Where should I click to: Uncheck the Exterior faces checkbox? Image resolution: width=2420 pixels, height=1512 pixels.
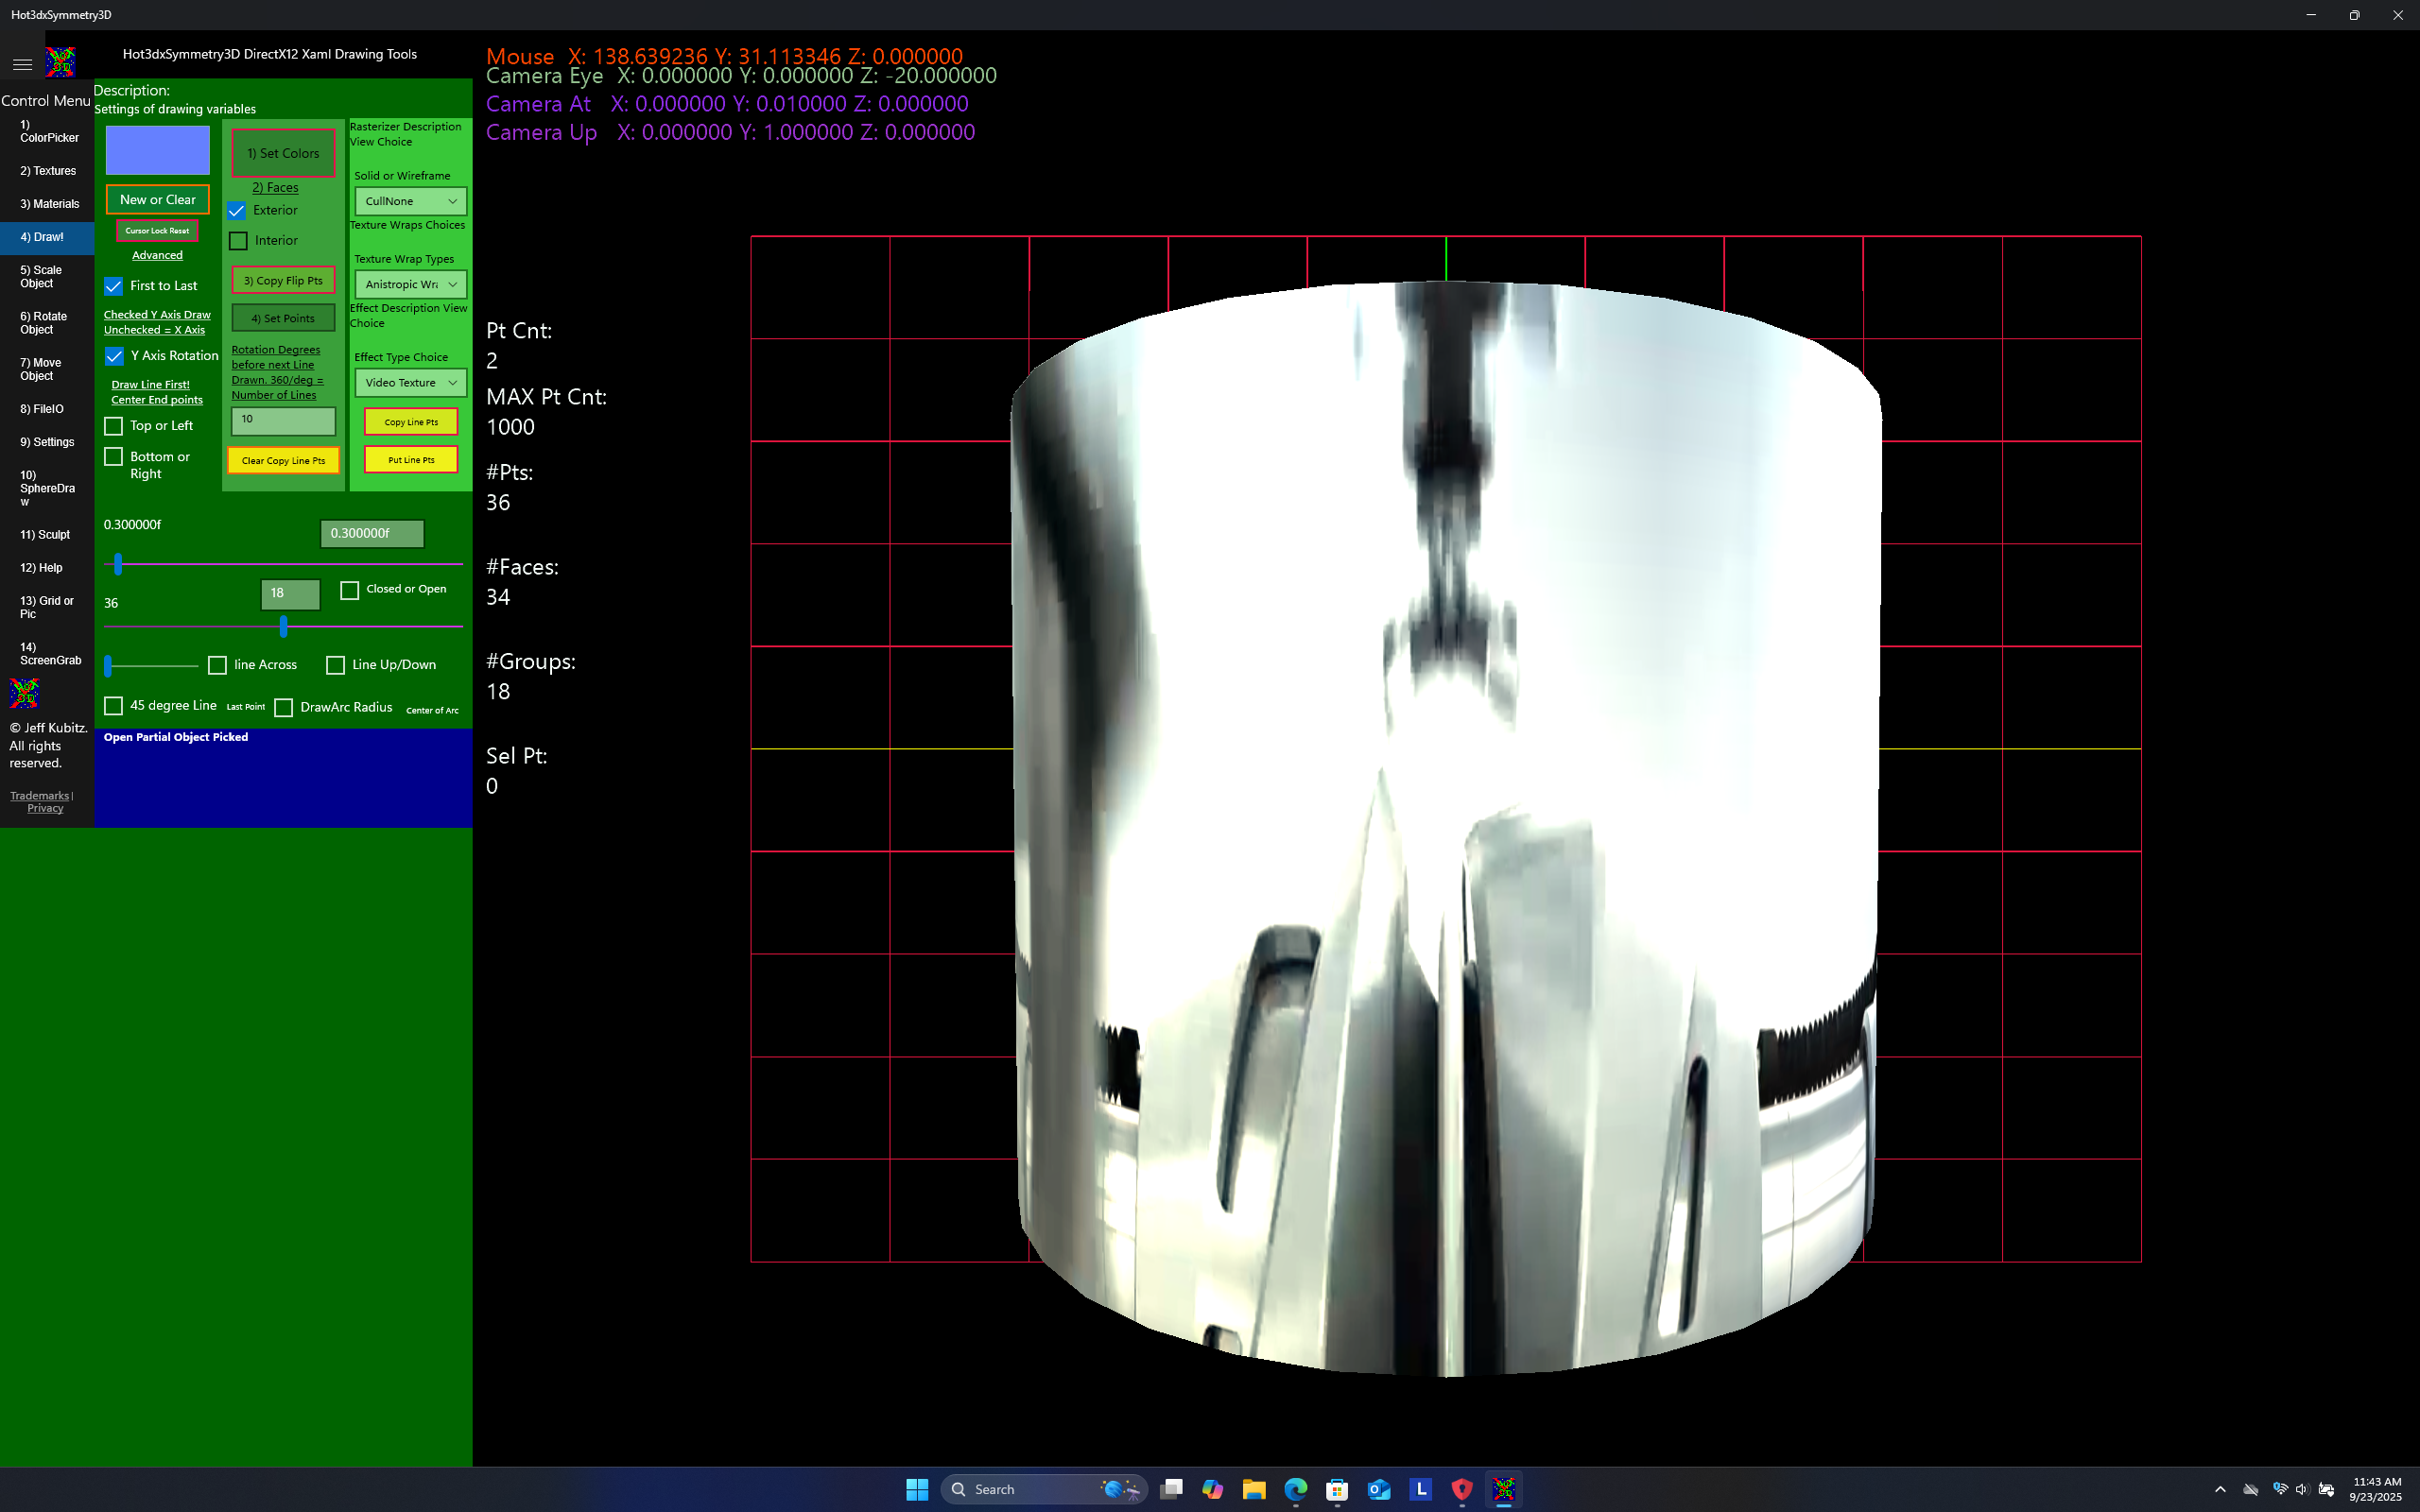[x=237, y=211]
